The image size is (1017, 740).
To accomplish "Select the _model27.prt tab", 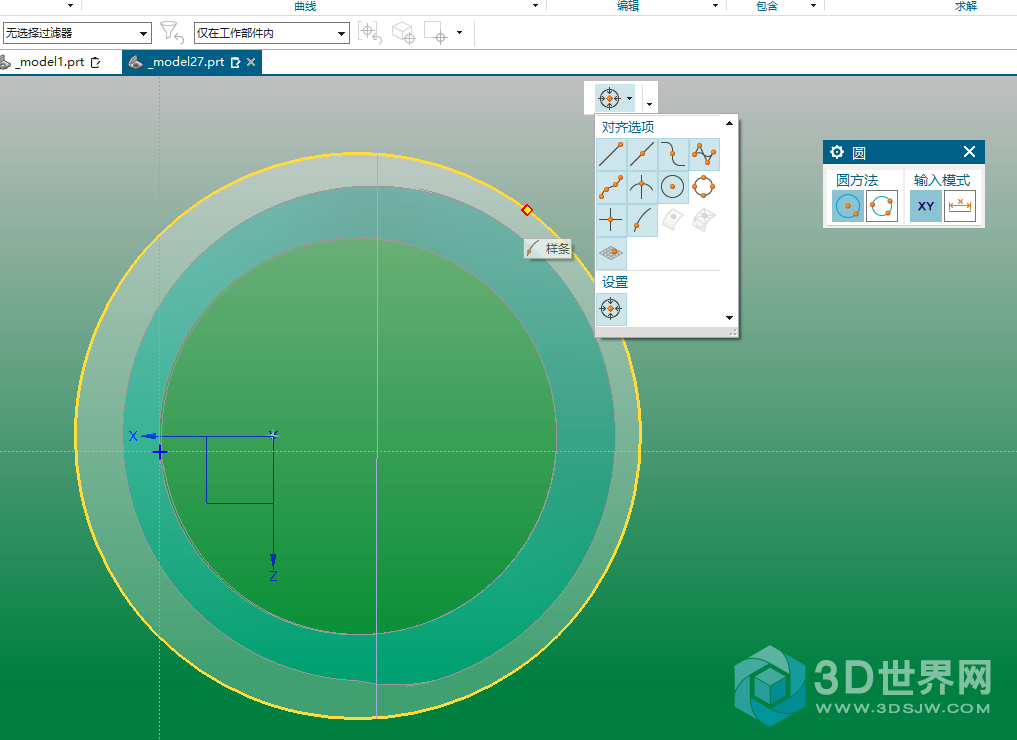I will [185, 62].
